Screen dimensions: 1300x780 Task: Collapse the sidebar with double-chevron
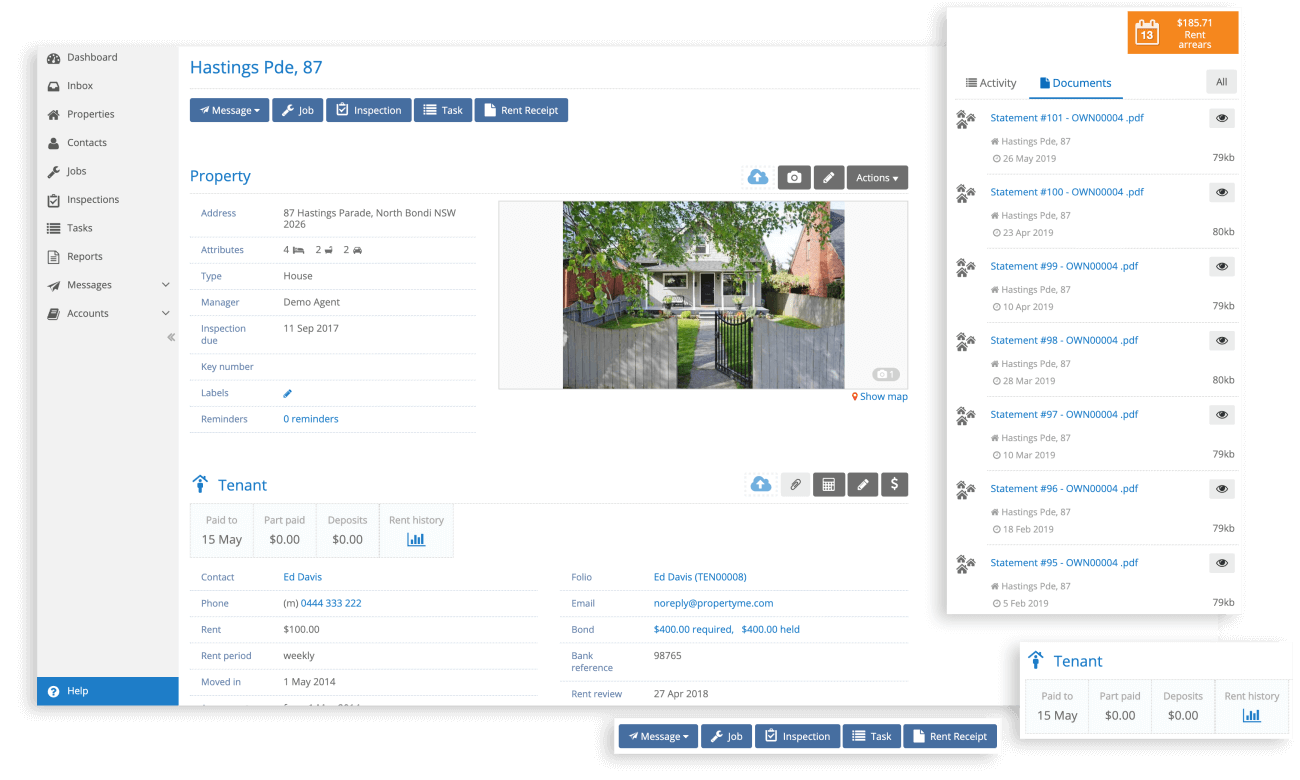171,338
